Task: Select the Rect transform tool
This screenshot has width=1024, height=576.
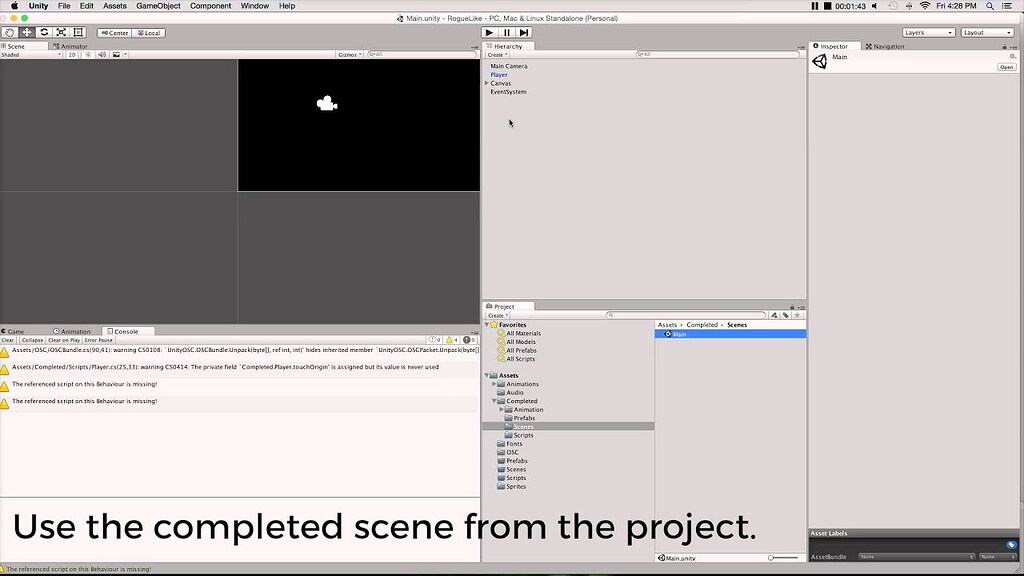Action: [79, 33]
